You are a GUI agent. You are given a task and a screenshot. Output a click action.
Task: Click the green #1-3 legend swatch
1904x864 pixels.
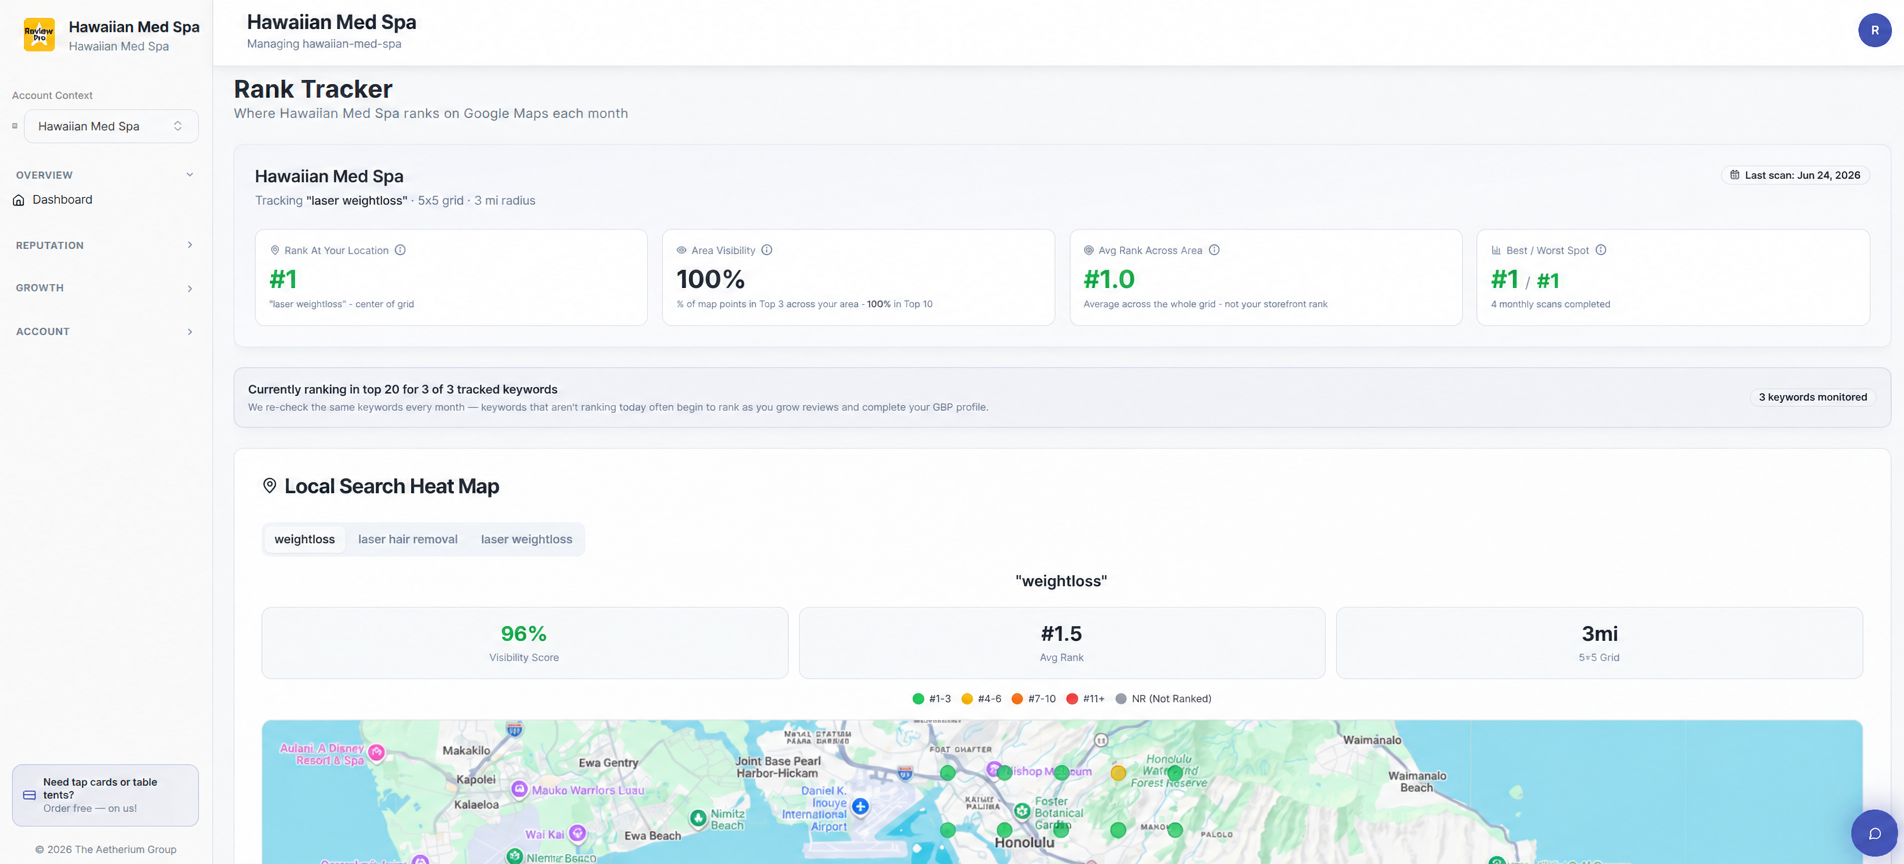[x=918, y=699]
